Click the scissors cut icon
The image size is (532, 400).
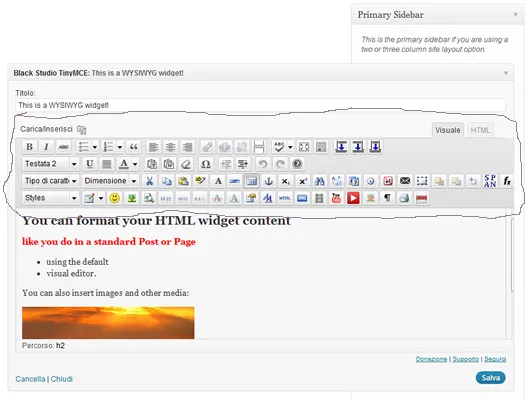coord(149,181)
